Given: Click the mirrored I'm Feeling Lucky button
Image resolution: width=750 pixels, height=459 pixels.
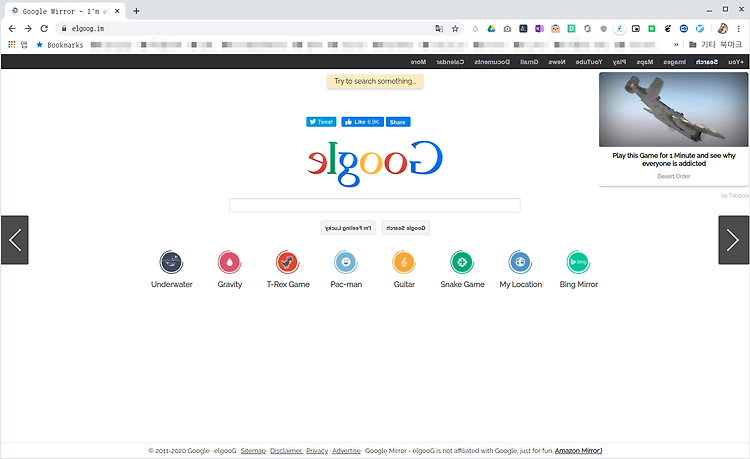Looking at the screenshot, I should coord(348,228).
